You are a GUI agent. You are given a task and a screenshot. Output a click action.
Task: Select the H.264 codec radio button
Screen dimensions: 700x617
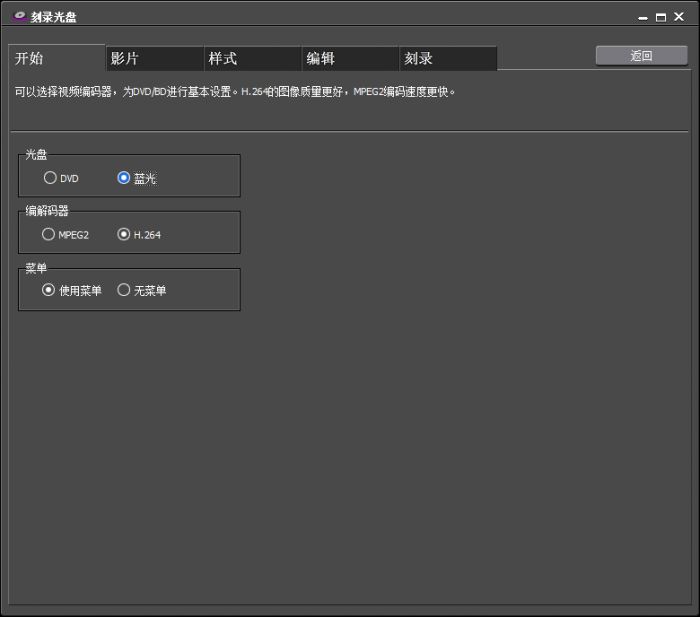pos(124,234)
